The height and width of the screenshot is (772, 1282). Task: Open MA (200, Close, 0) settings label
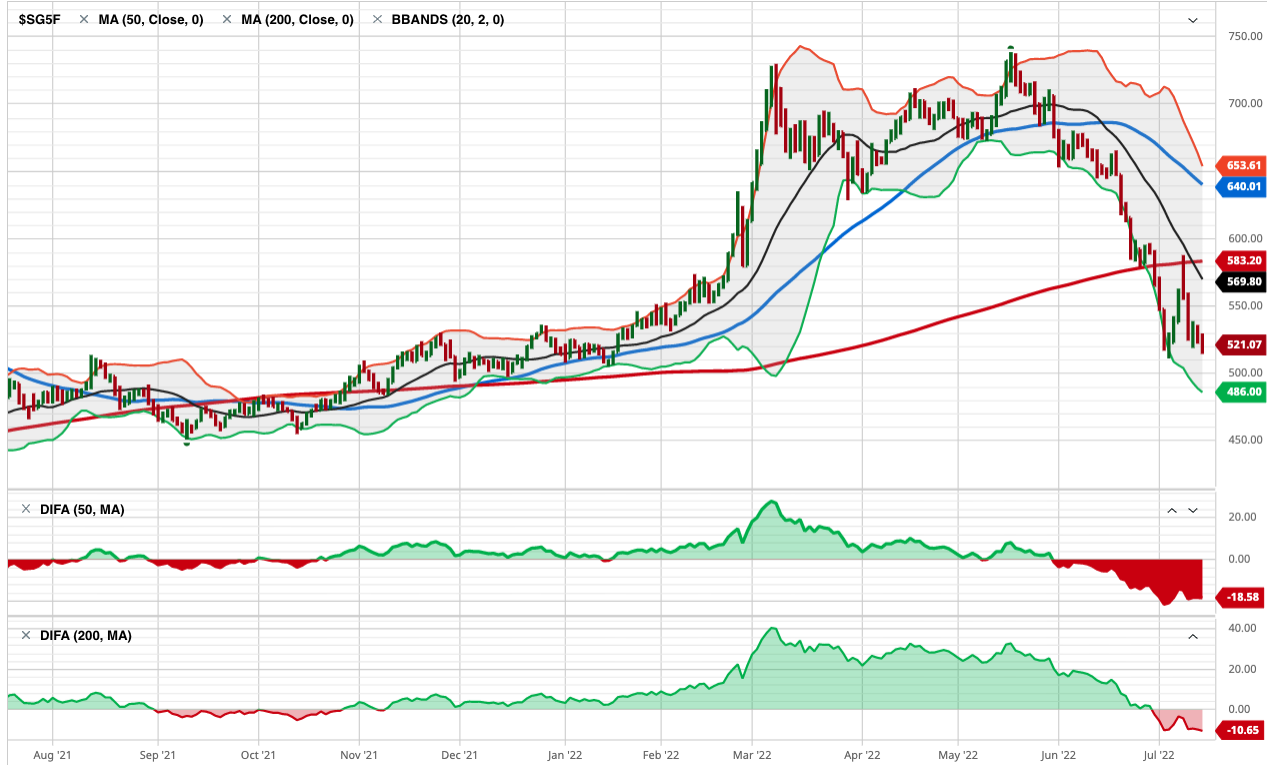(x=297, y=20)
